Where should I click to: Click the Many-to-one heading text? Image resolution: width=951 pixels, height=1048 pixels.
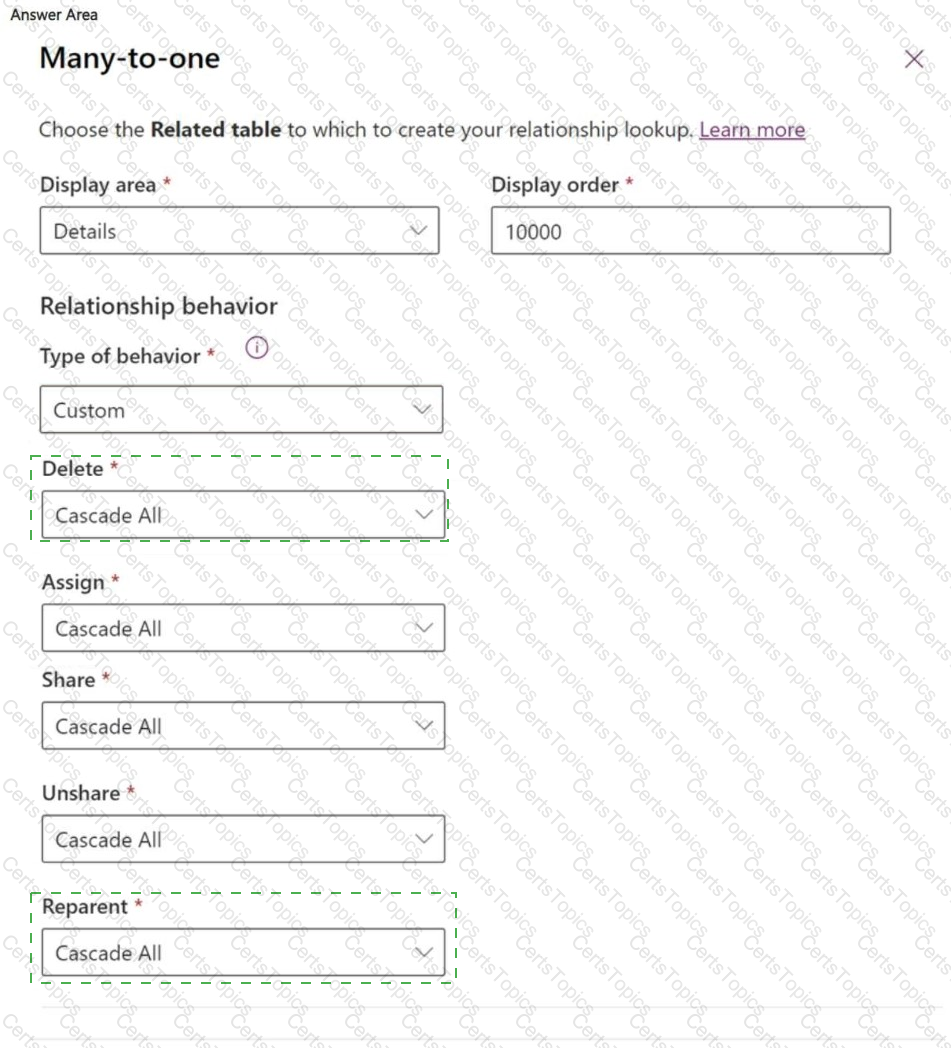(129, 58)
